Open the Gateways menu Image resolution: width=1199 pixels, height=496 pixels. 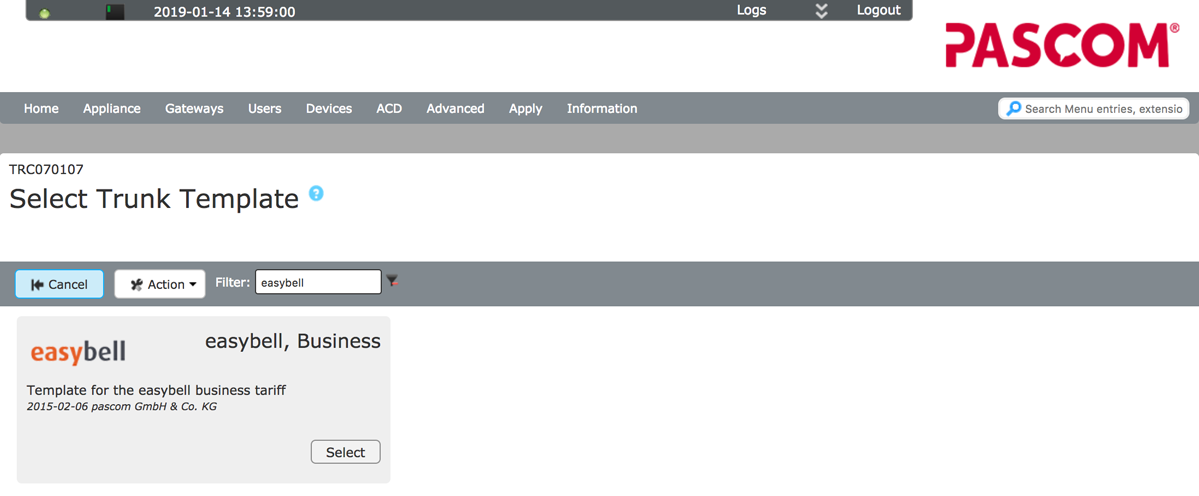pyautogui.click(x=194, y=108)
